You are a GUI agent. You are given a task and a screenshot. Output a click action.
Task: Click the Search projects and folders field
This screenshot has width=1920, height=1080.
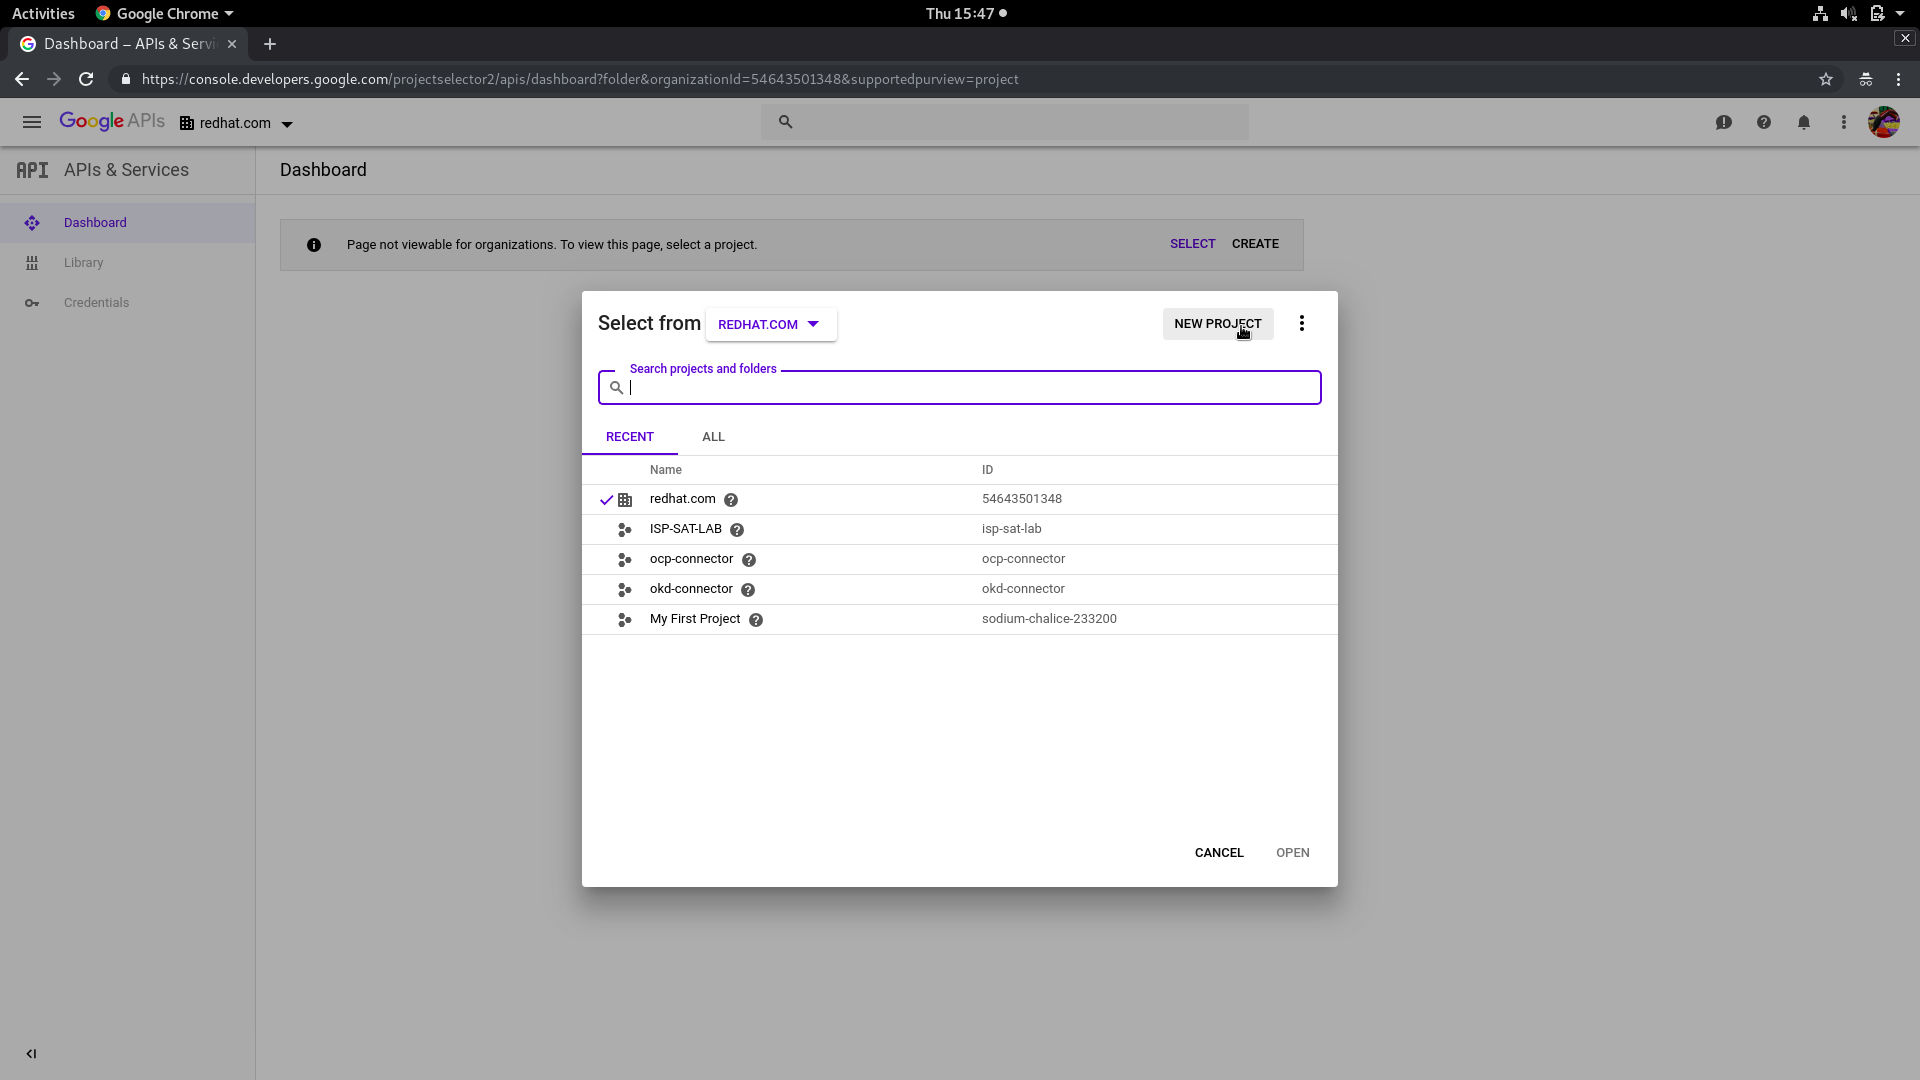970,388
